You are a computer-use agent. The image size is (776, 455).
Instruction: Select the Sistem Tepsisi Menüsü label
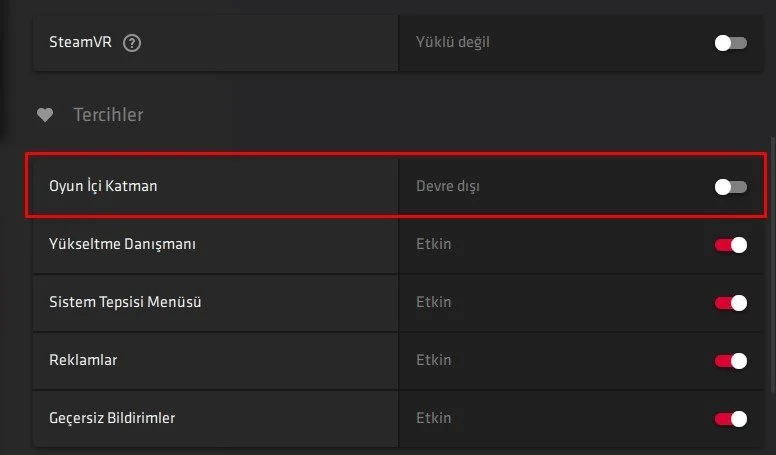point(125,302)
